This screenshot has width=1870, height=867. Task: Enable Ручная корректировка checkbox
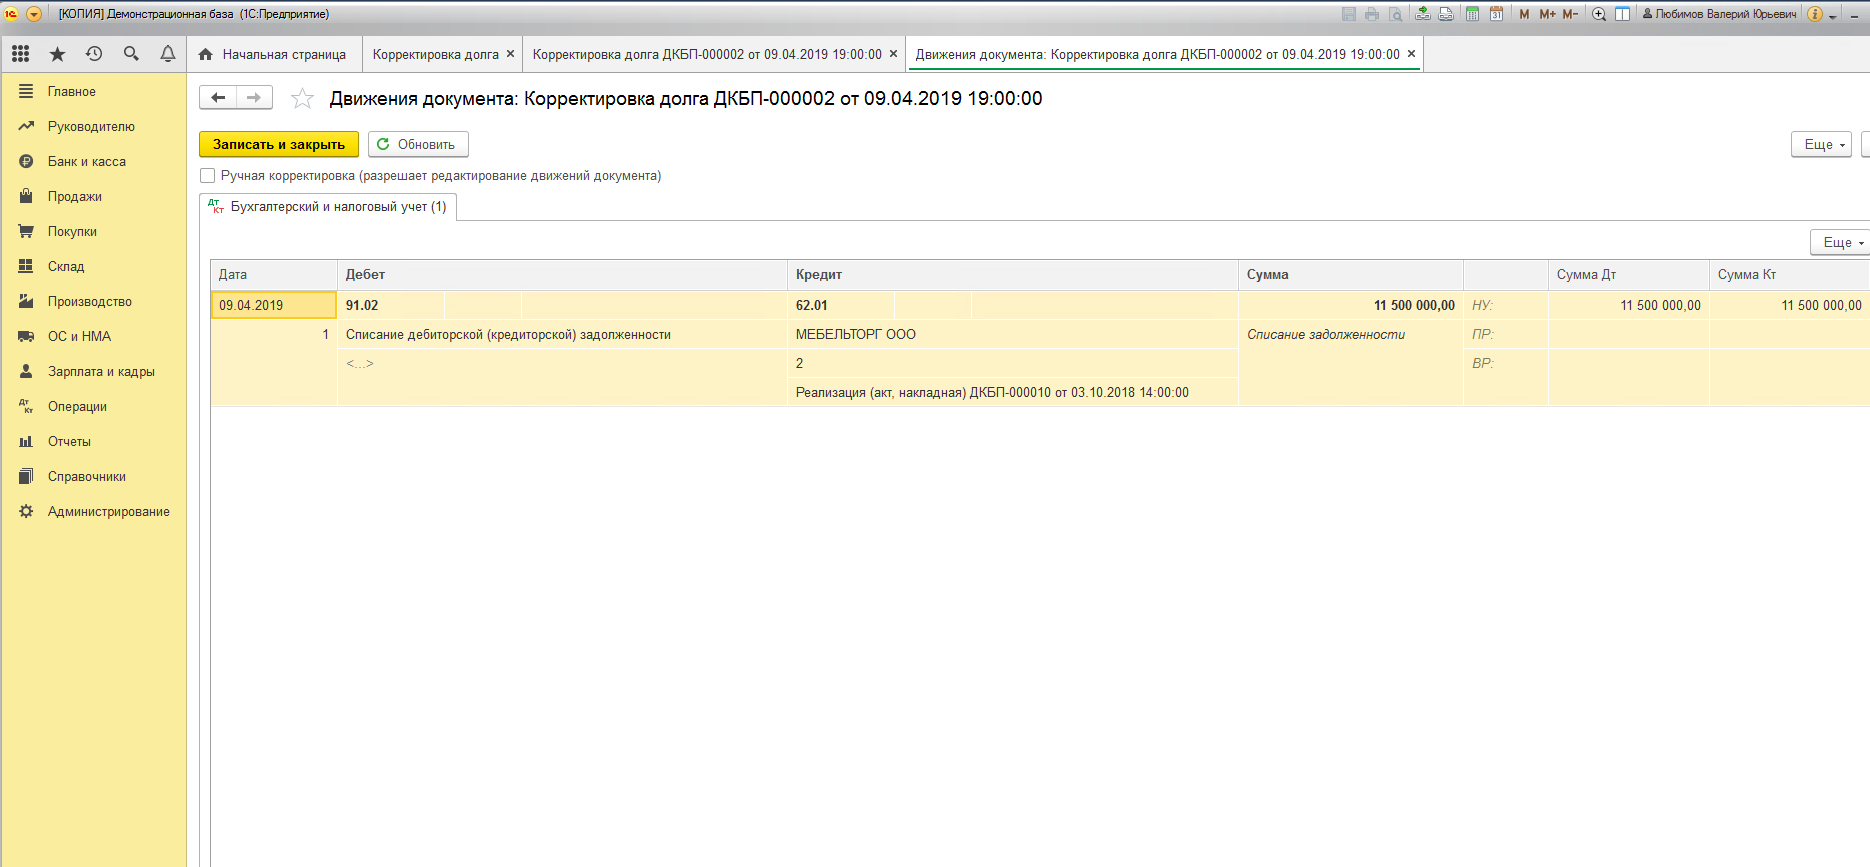pyautogui.click(x=208, y=176)
